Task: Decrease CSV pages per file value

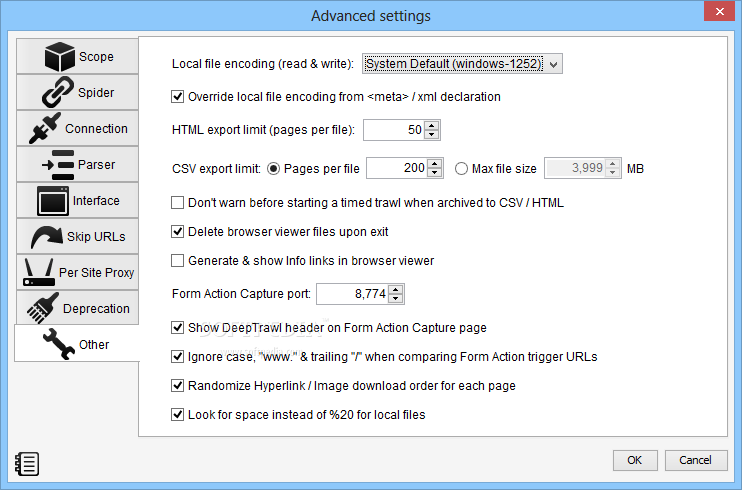Action: point(435,173)
